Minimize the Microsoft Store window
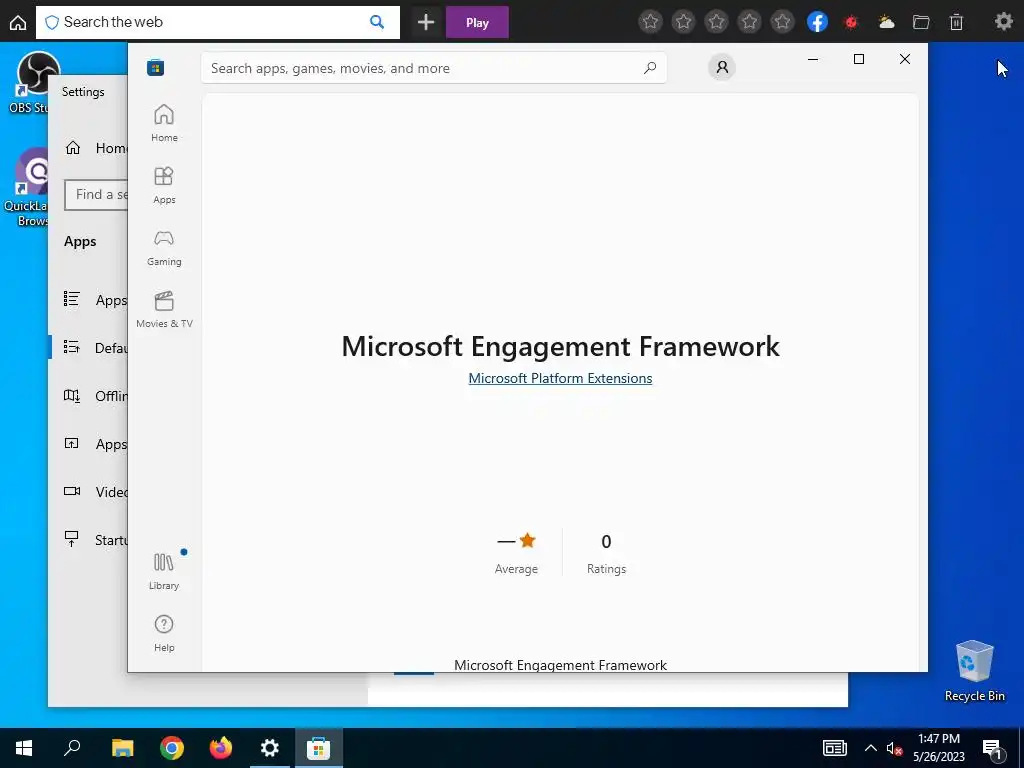The image size is (1024, 768). pos(813,59)
